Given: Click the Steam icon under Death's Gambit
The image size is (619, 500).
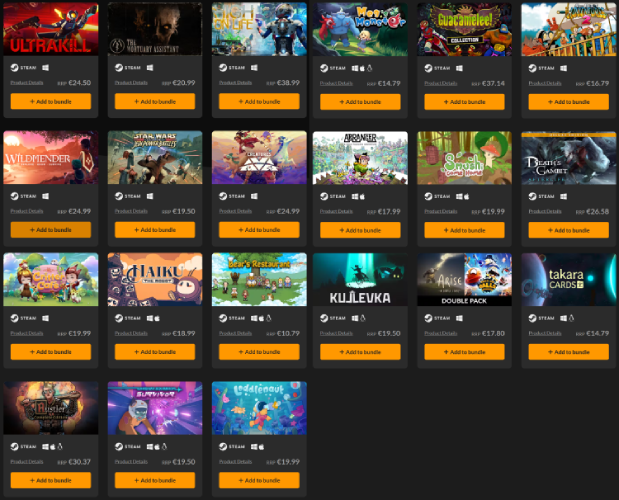Looking at the screenshot, I should 533,196.
